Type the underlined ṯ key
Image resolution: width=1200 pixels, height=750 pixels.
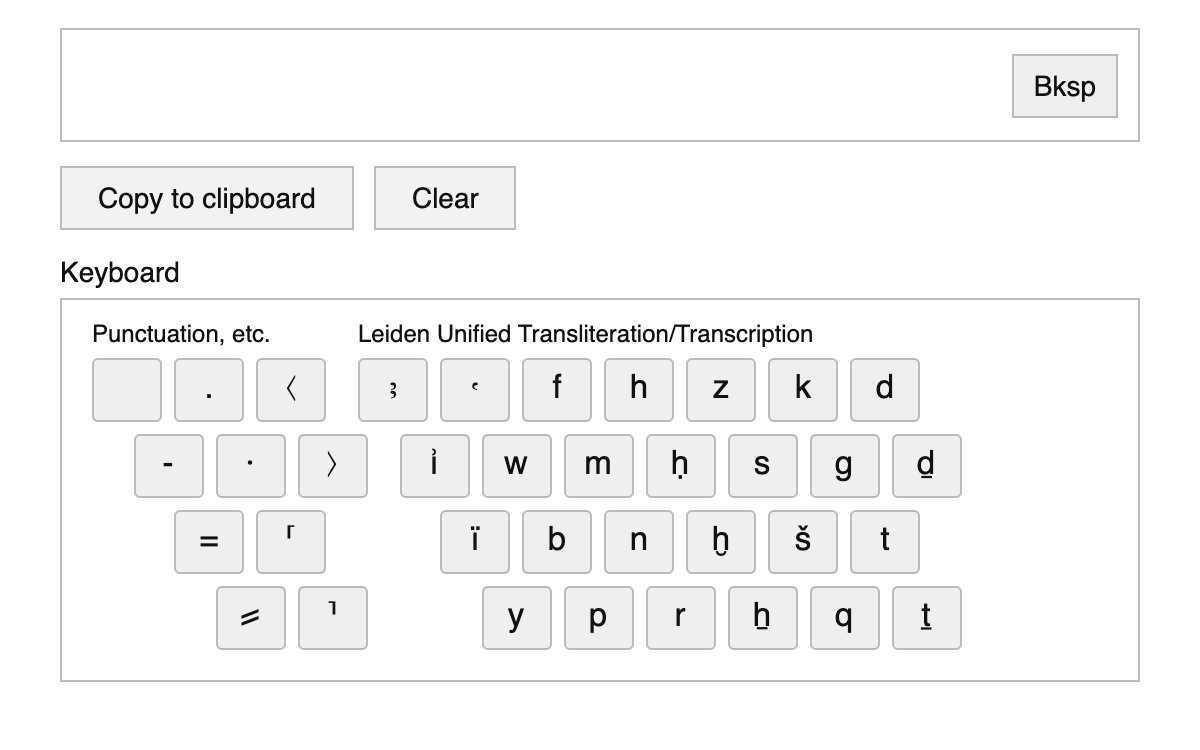pos(927,618)
